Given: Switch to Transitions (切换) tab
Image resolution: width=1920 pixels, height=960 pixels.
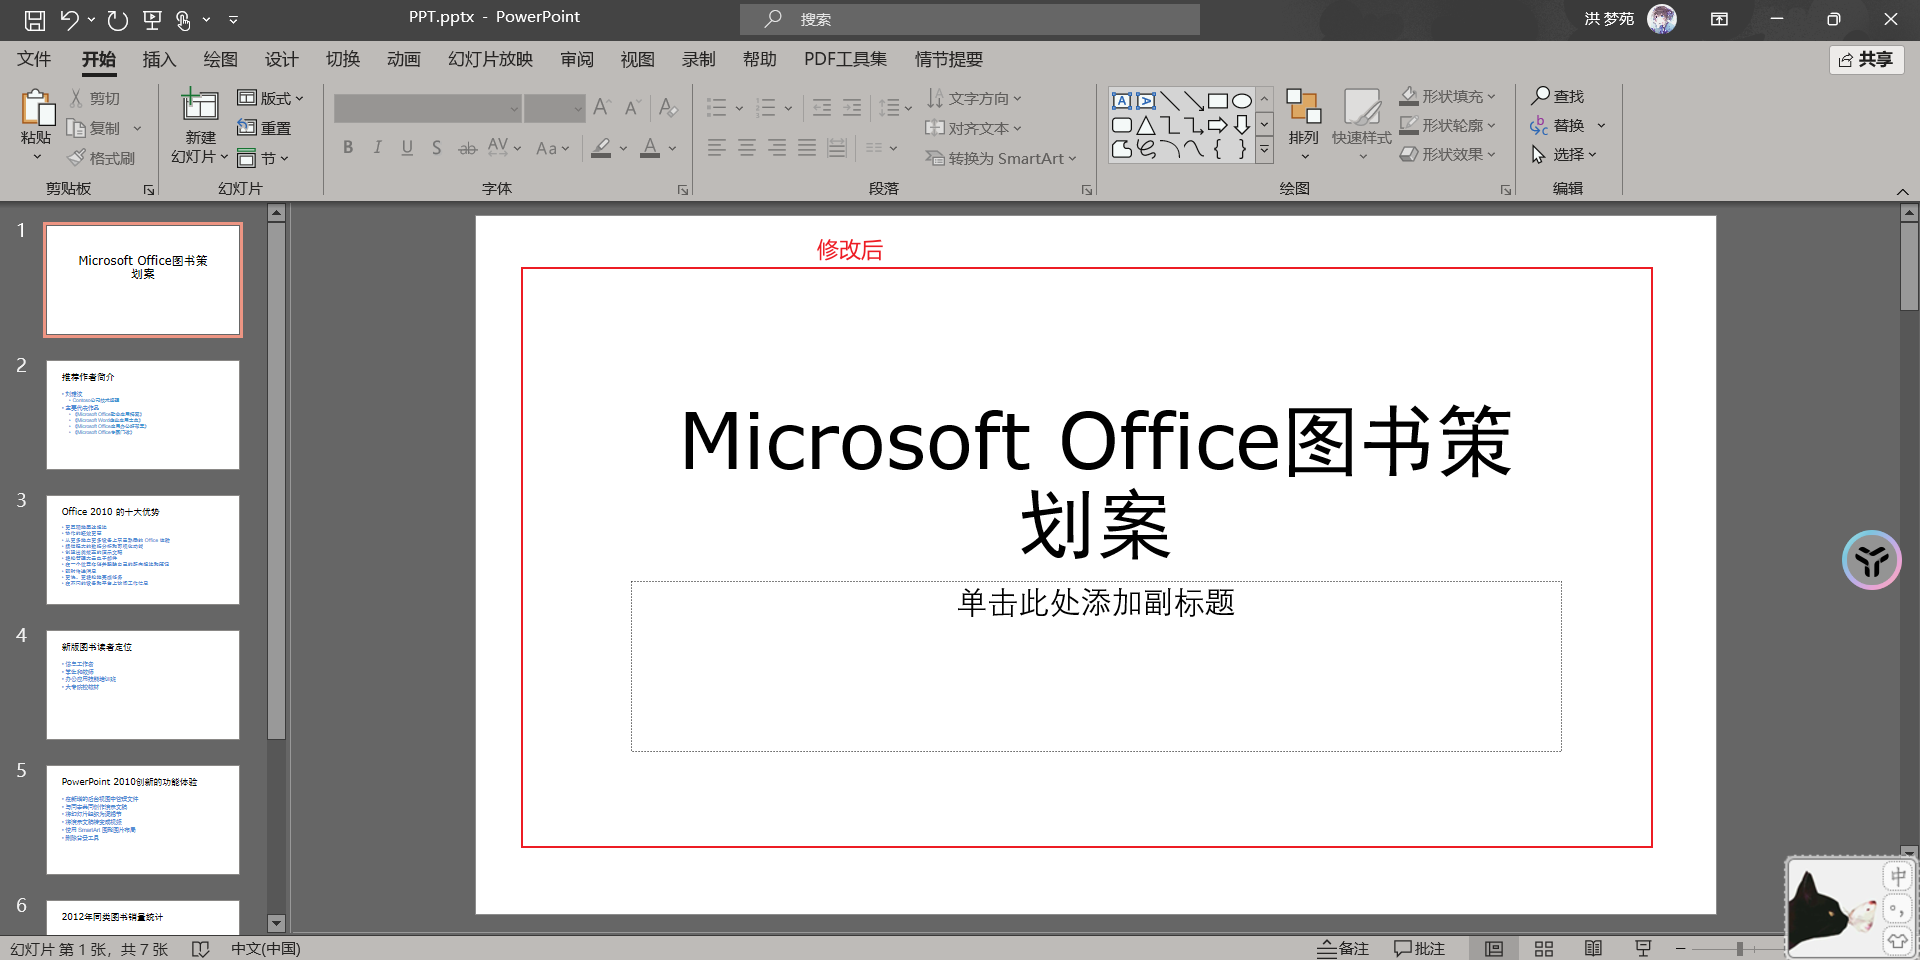Looking at the screenshot, I should [342, 59].
